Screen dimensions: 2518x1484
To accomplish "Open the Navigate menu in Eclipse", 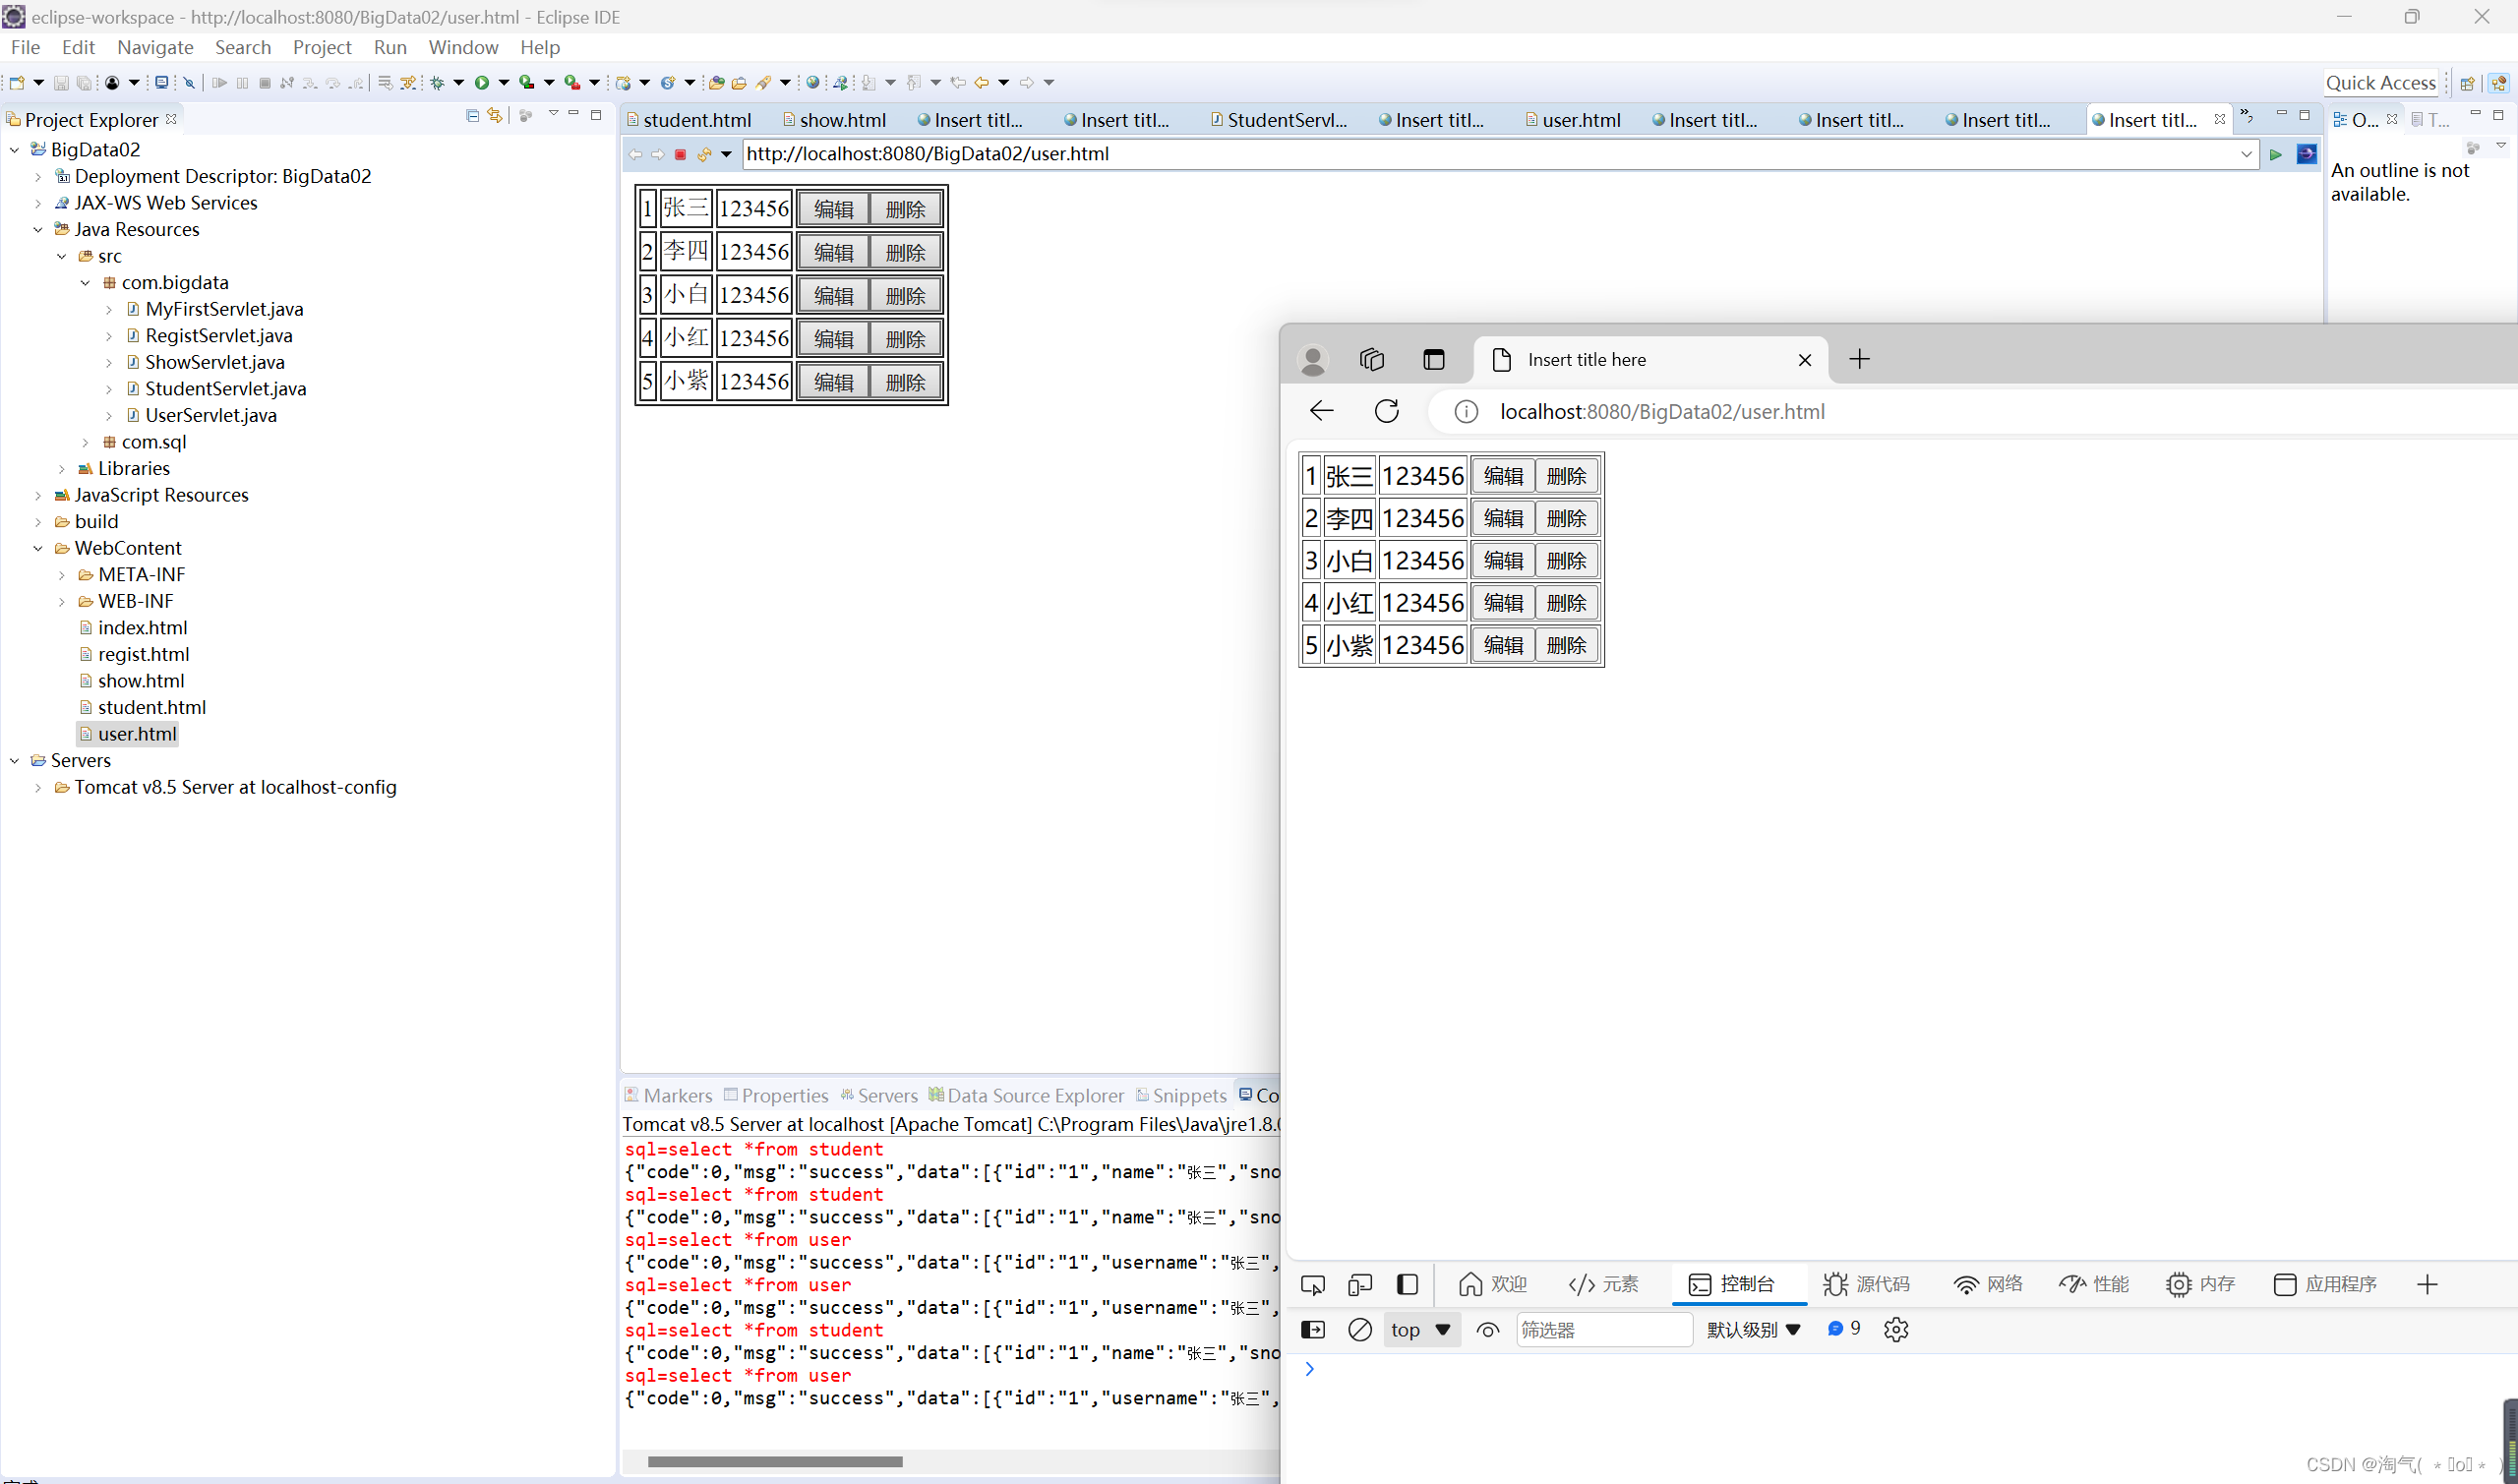I will [154, 47].
